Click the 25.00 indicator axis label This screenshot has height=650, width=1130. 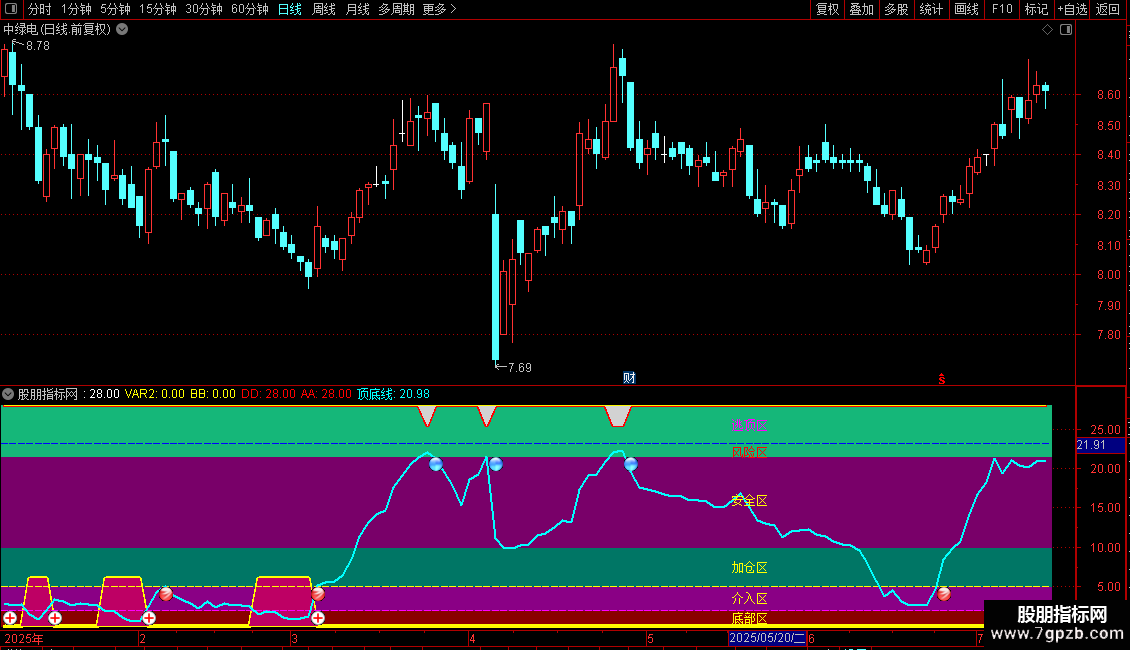(x=1105, y=430)
